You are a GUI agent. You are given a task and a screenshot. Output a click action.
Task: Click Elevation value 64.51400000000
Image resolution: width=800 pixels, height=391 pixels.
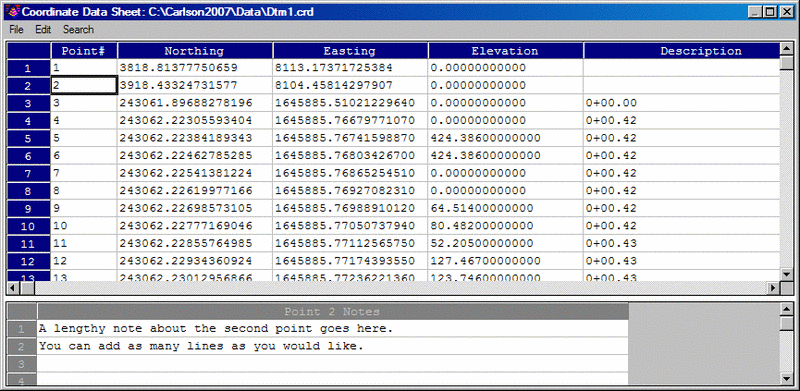[x=505, y=208]
